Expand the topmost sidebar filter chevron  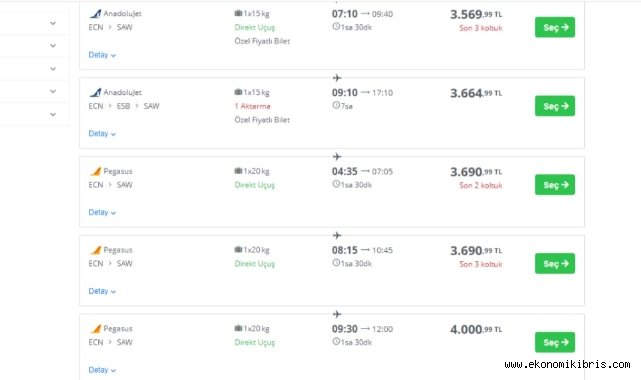pos(53,23)
